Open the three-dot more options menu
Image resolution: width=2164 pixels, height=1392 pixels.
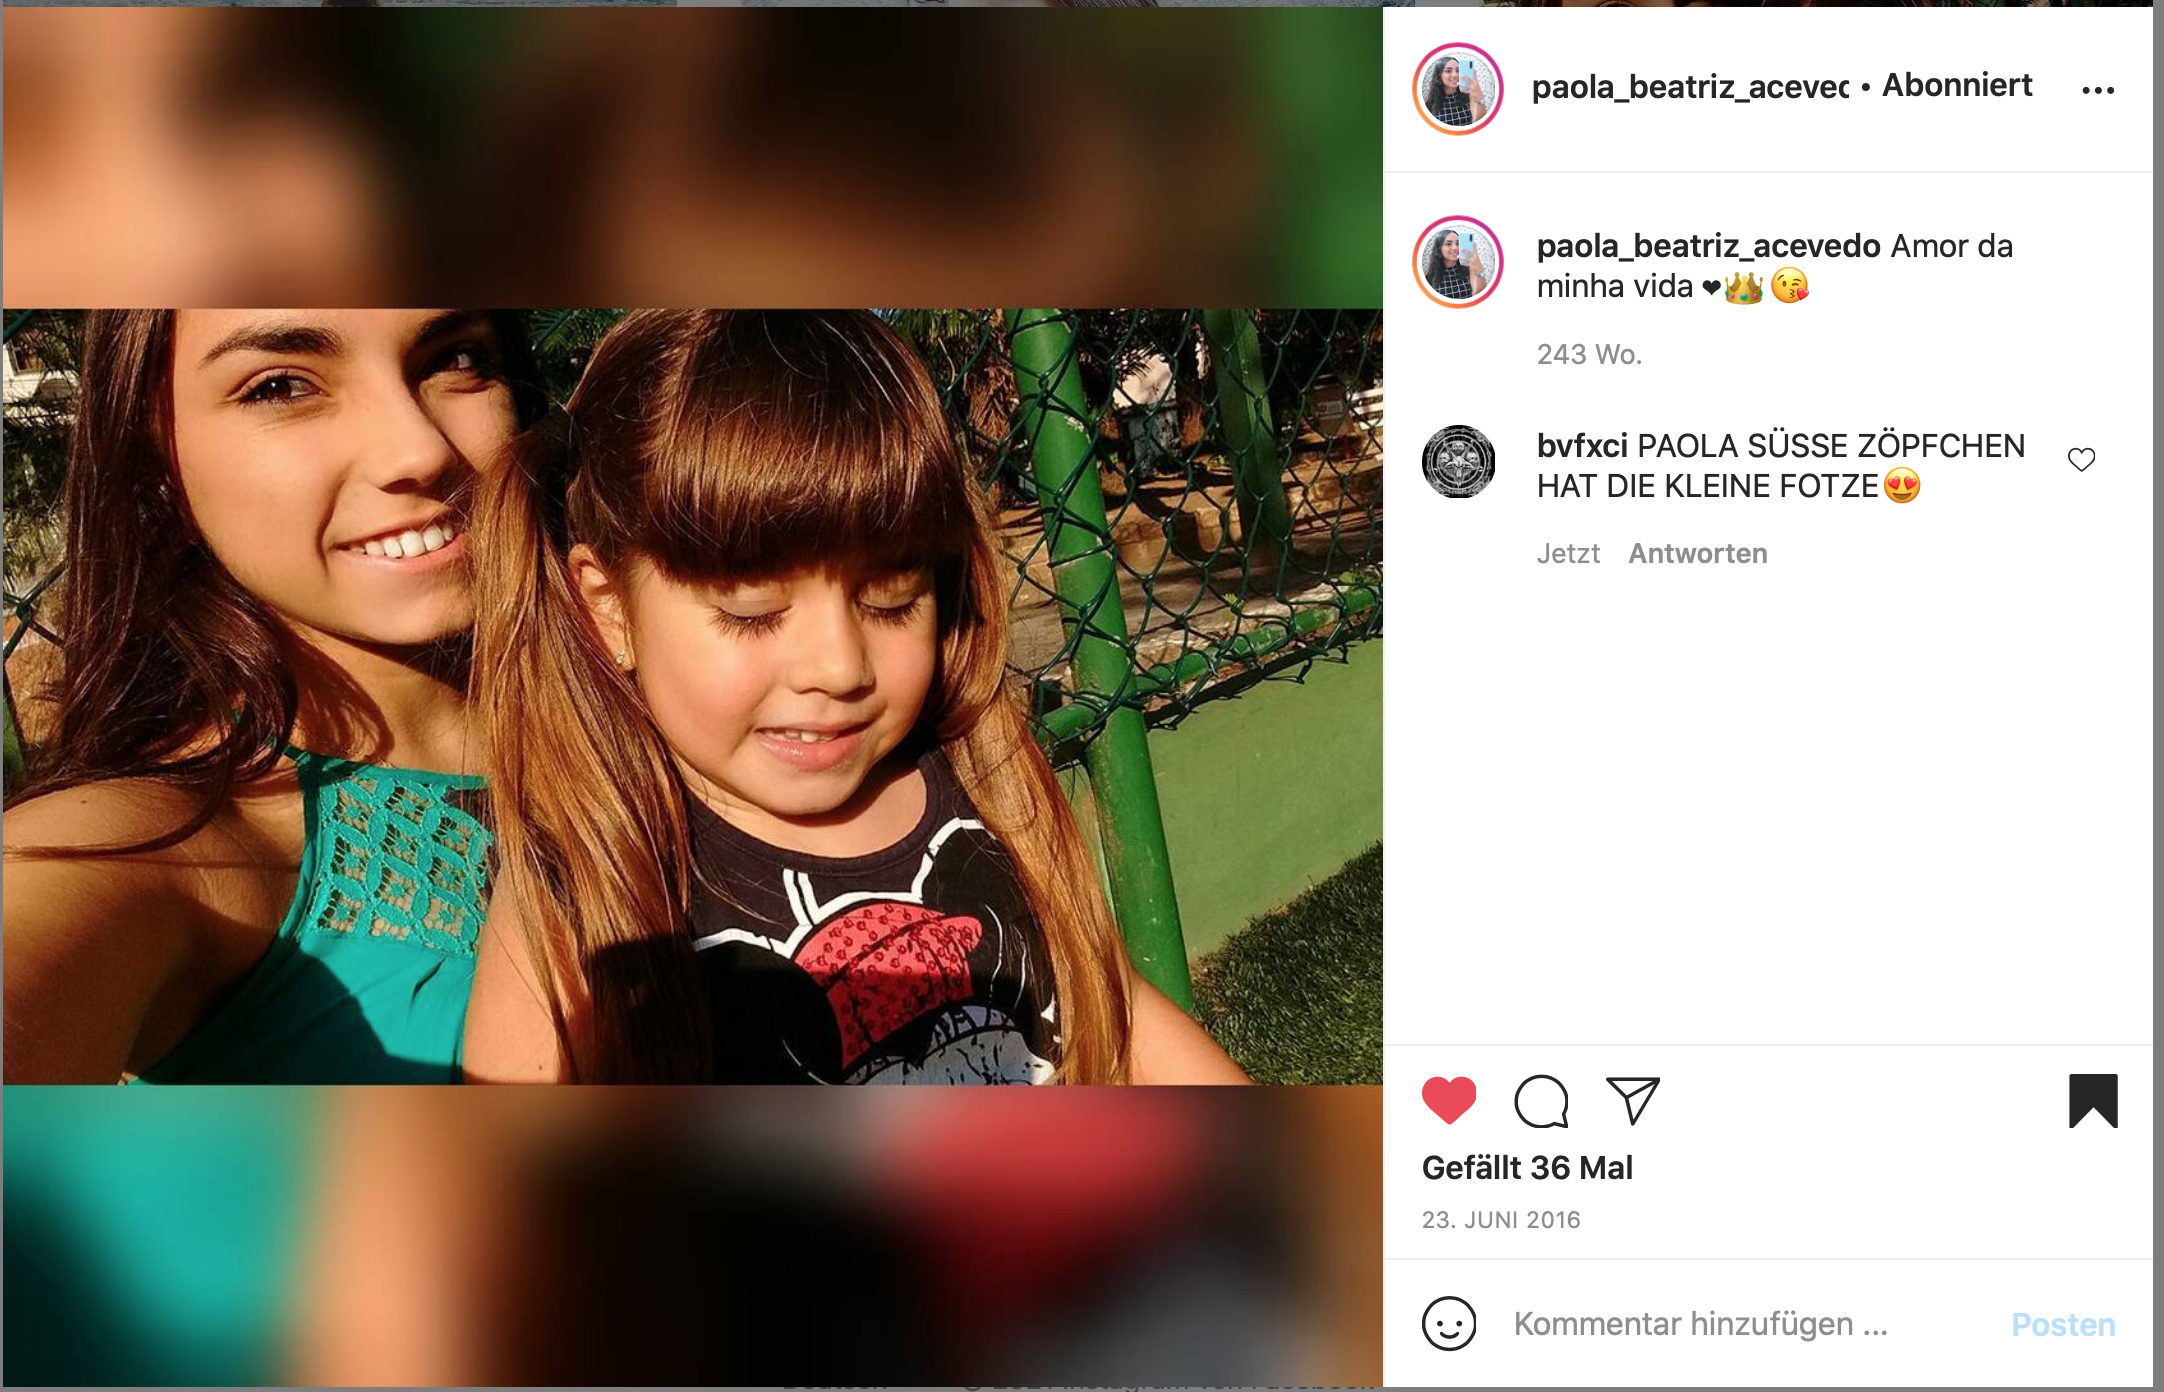coord(2098,90)
